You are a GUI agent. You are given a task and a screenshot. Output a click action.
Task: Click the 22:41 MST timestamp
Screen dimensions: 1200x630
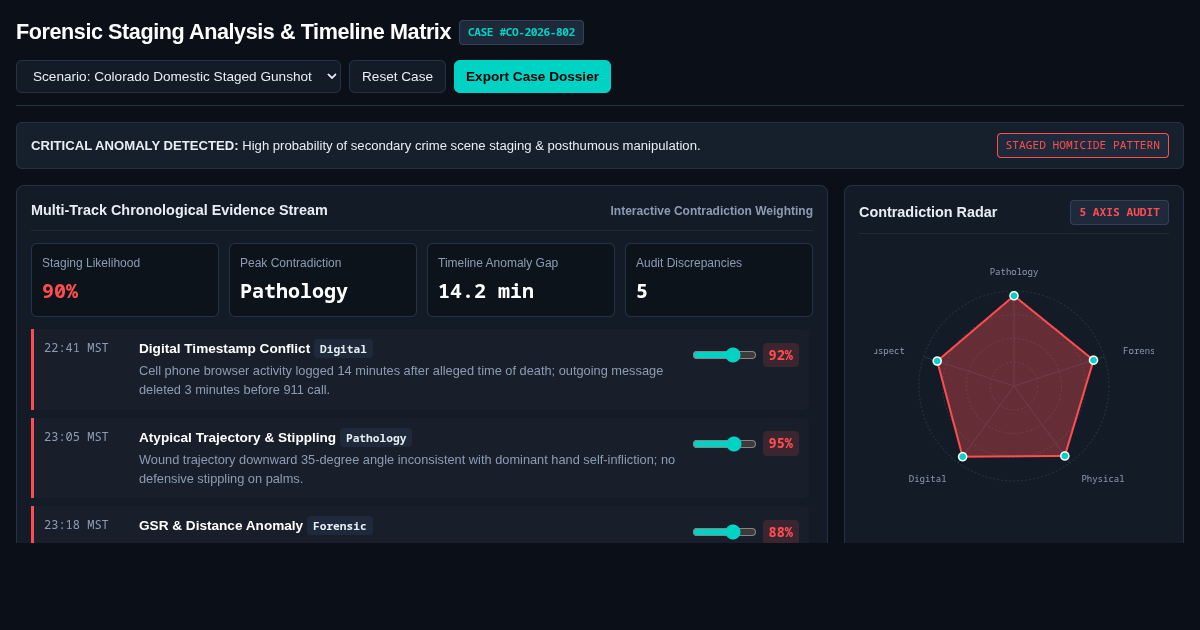click(76, 348)
